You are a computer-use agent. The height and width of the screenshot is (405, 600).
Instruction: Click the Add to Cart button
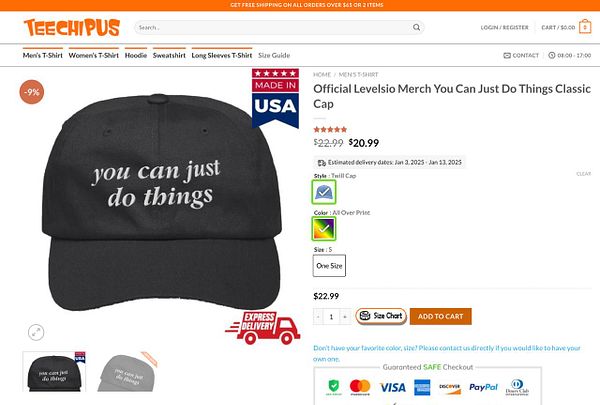(x=440, y=317)
